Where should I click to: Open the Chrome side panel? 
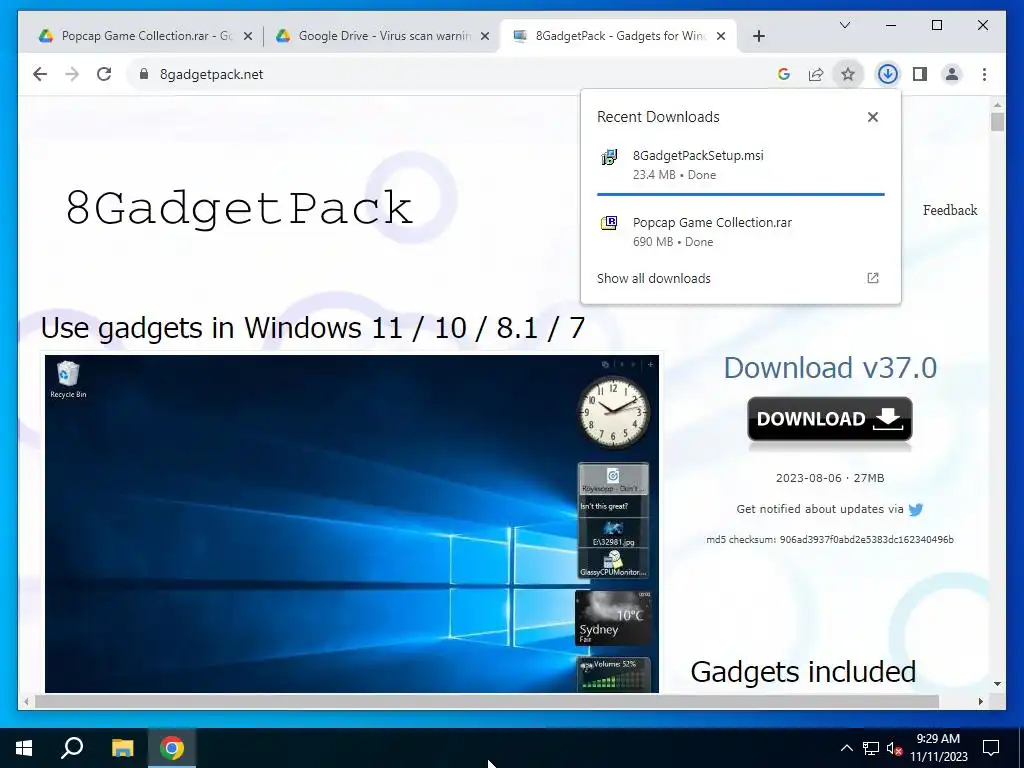[920, 74]
